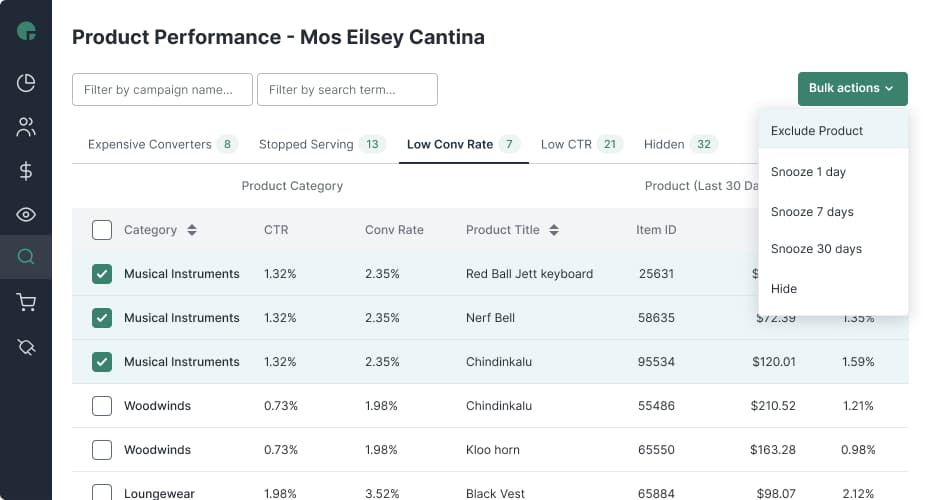Click the Black Vest product title
The image size is (929, 500).
[495, 493]
